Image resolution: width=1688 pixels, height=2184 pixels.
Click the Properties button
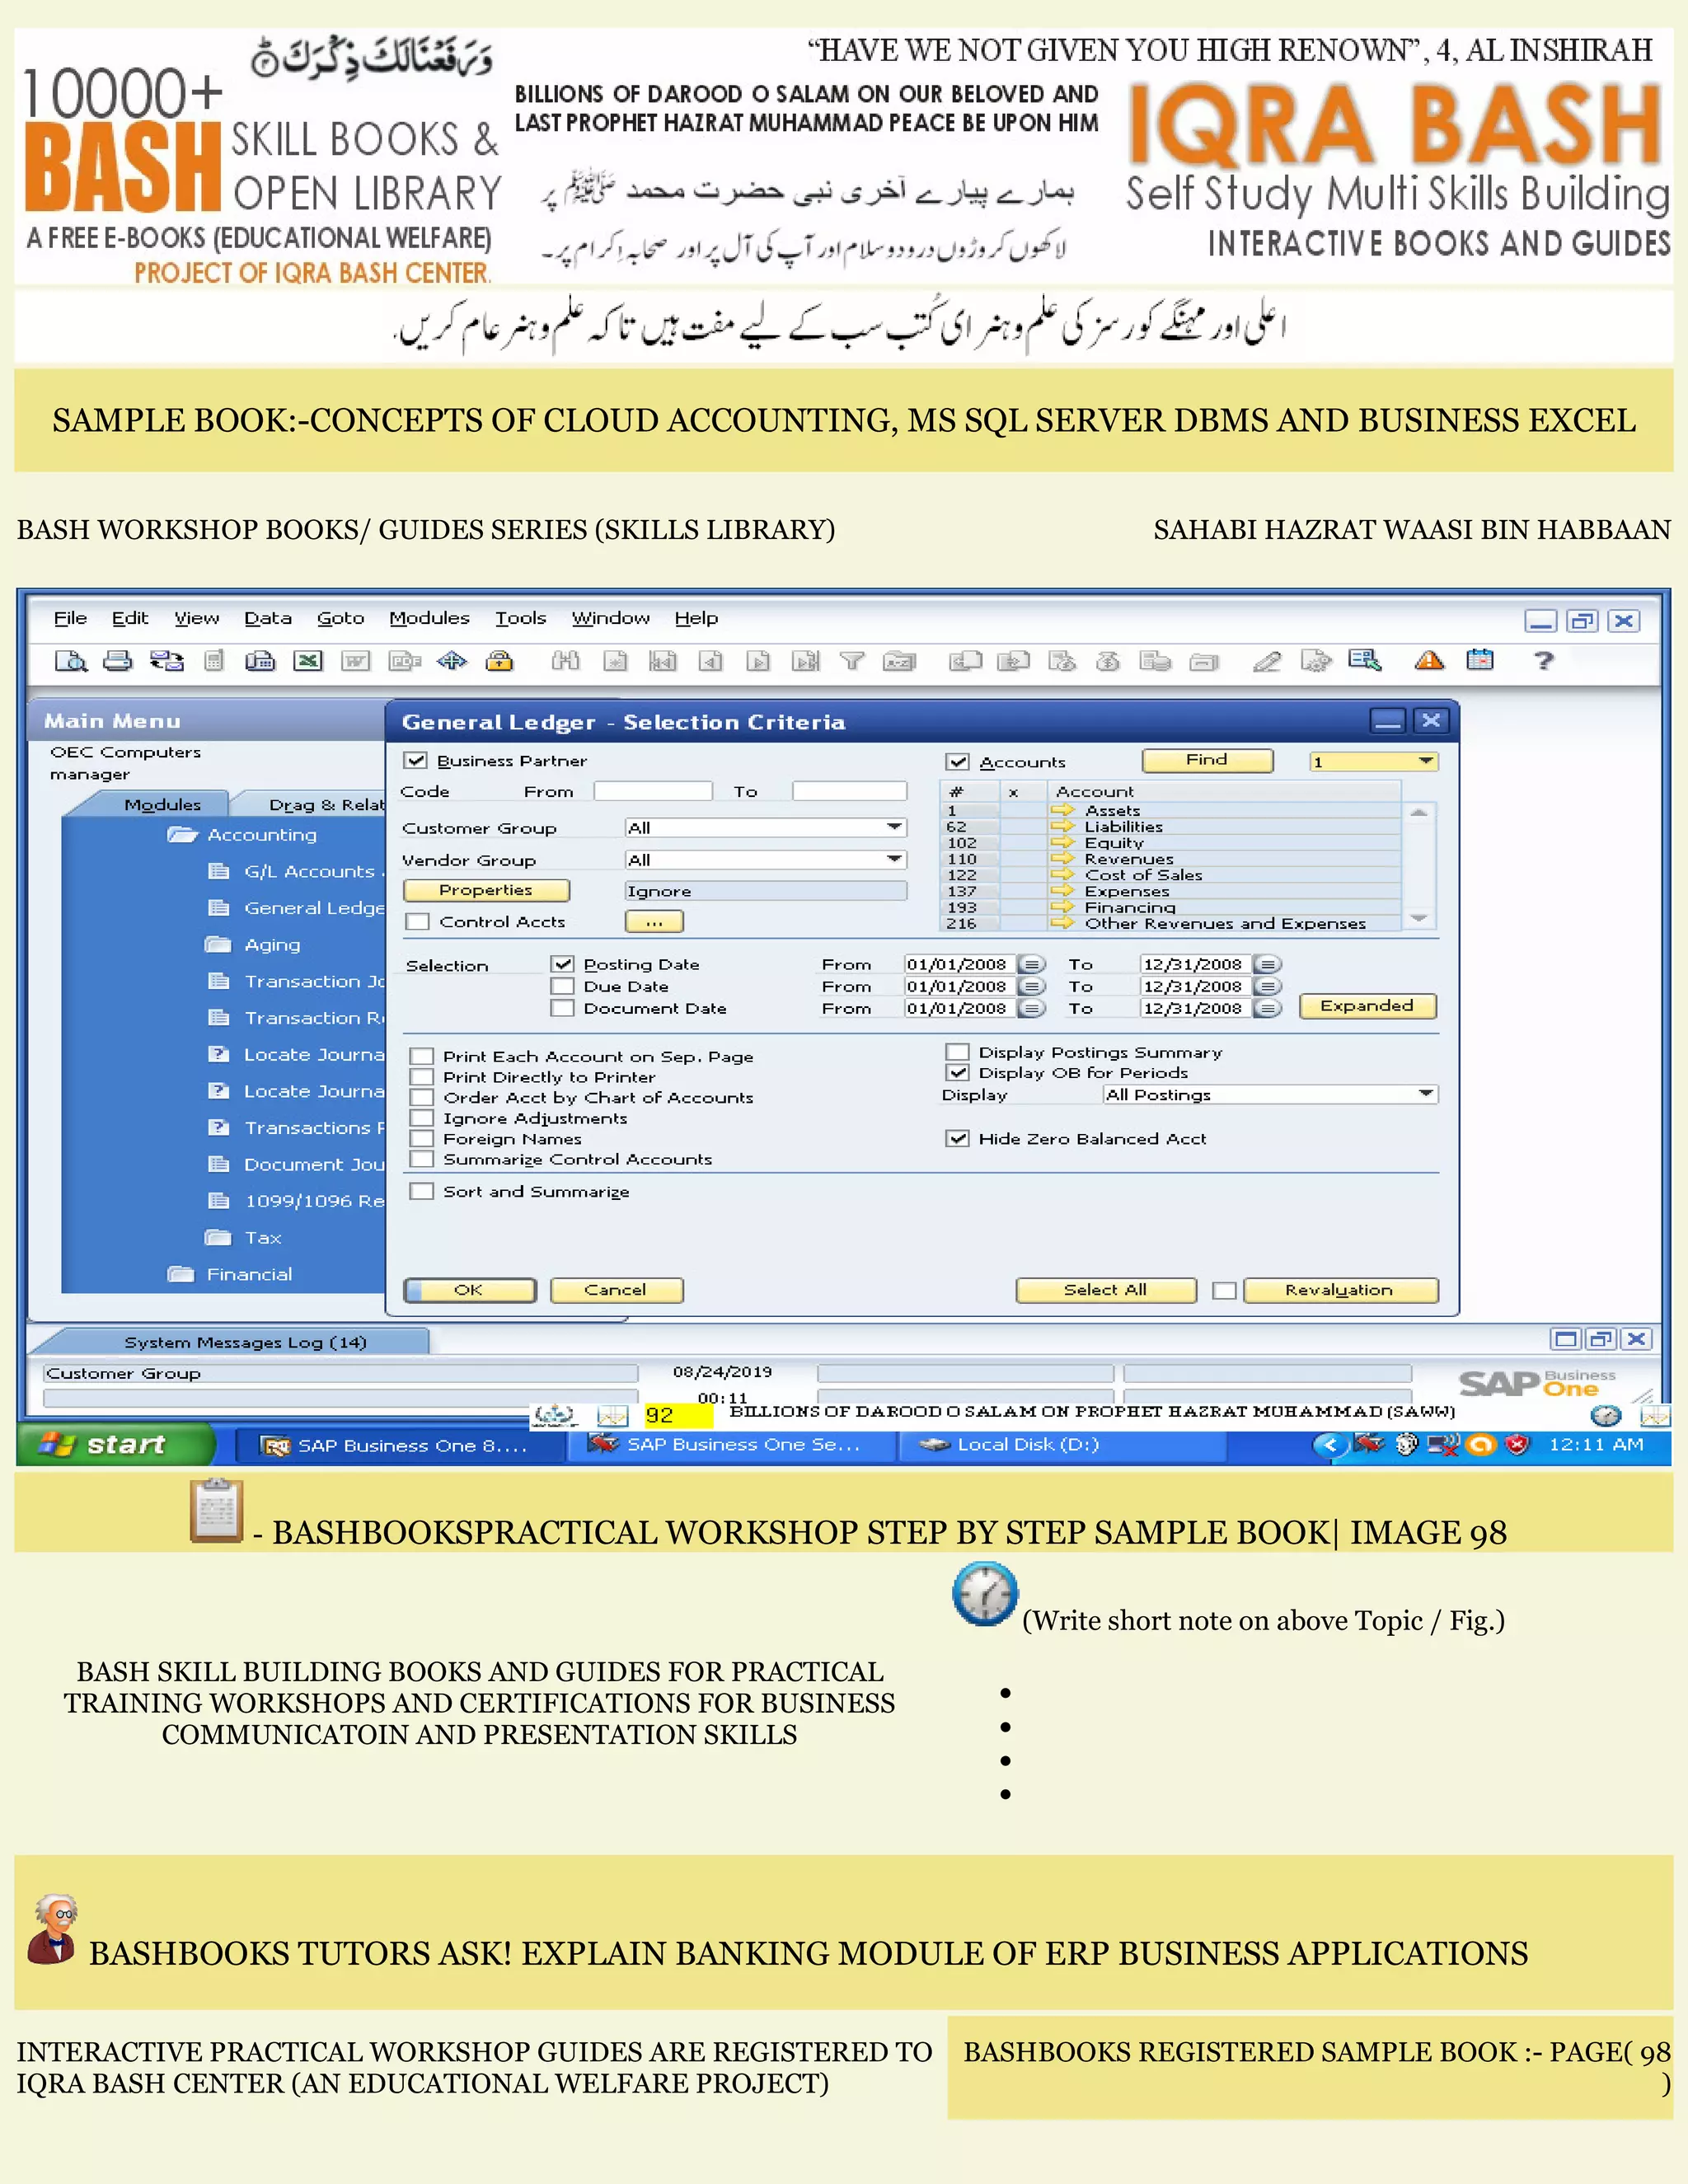[x=486, y=890]
